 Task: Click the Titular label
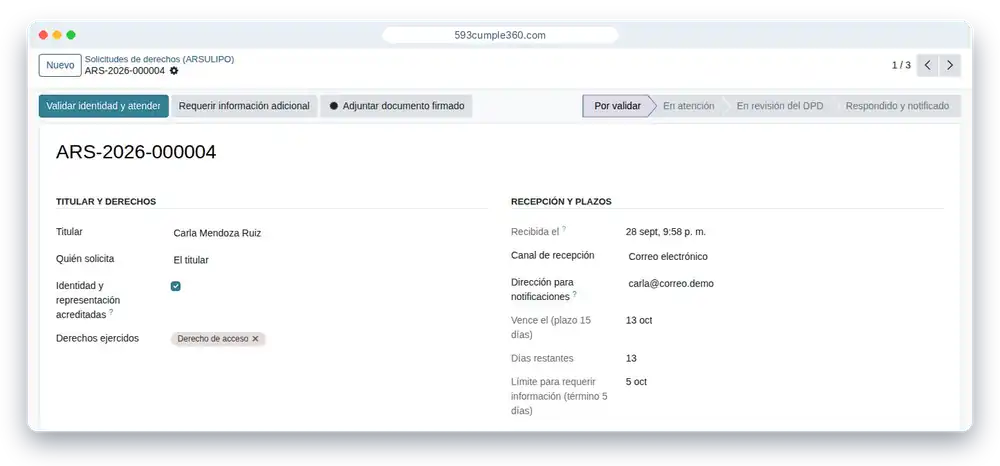pos(69,232)
